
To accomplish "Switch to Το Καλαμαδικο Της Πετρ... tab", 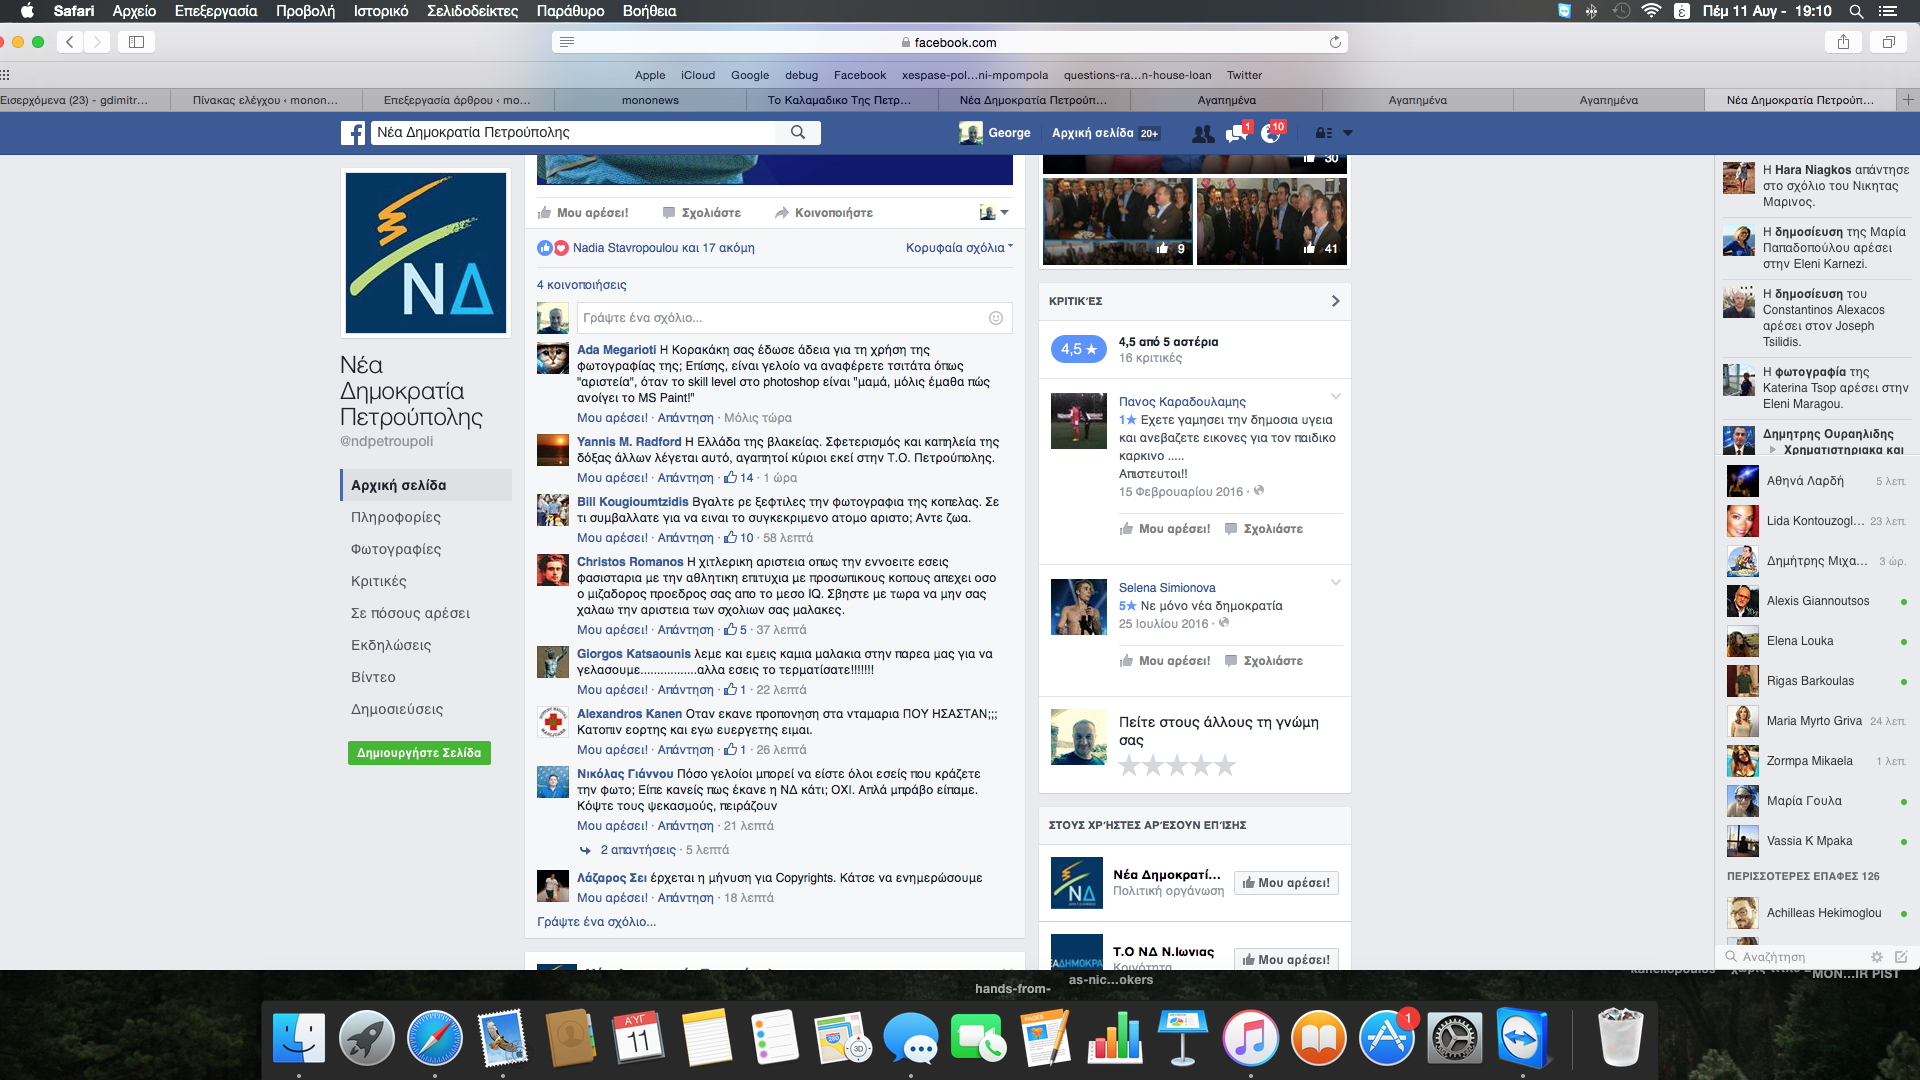I will click(839, 100).
